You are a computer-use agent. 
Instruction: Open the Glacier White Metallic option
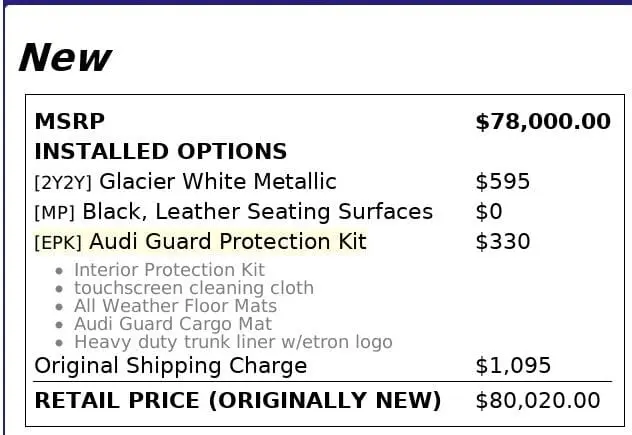(218, 182)
